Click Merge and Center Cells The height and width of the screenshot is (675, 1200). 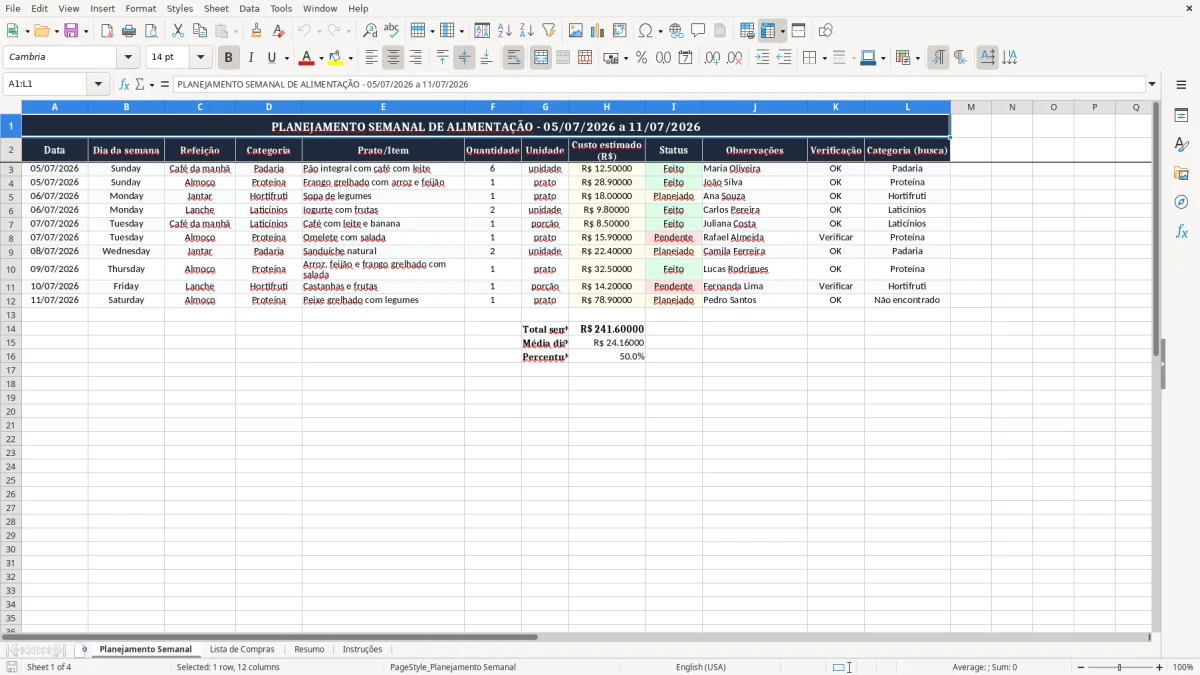(540, 58)
